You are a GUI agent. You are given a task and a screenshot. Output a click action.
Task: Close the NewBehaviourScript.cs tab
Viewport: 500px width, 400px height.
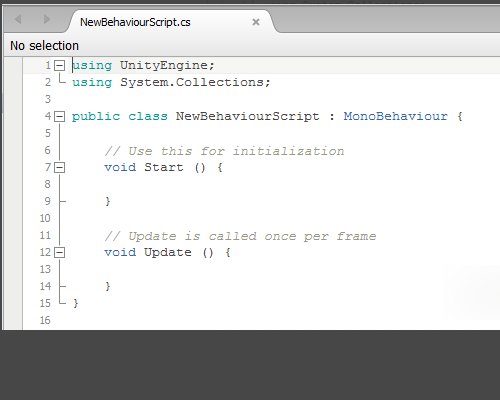coord(256,22)
